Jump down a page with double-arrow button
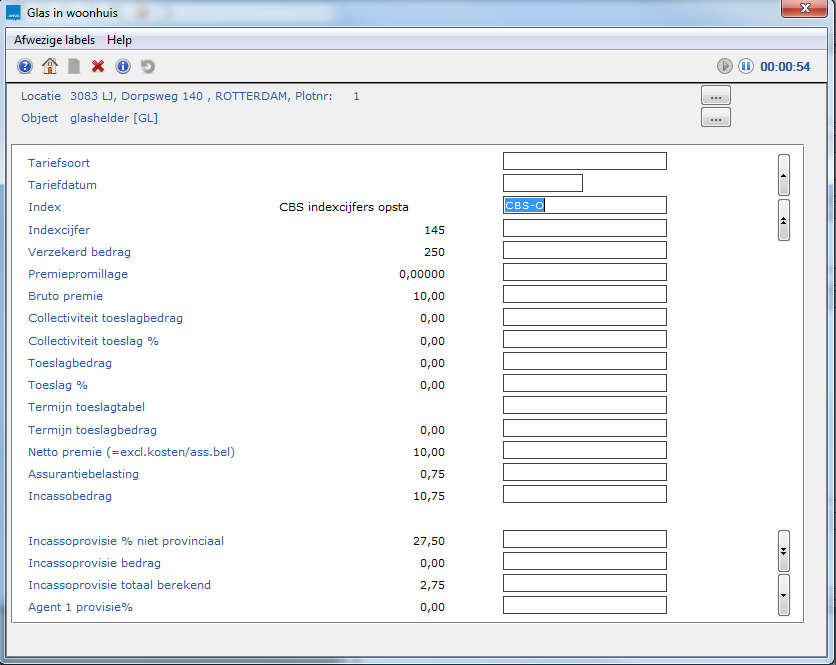836x665 pixels. click(784, 550)
